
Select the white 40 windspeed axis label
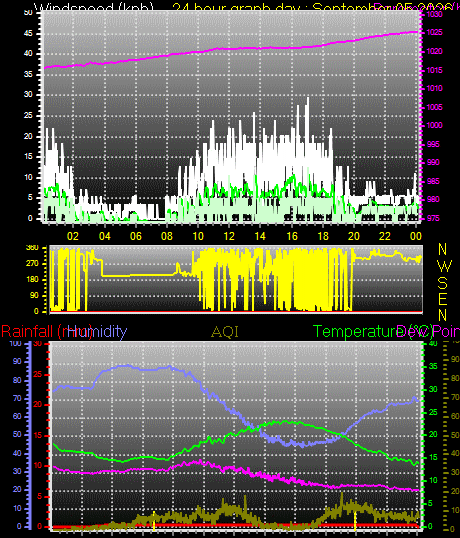(28, 54)
